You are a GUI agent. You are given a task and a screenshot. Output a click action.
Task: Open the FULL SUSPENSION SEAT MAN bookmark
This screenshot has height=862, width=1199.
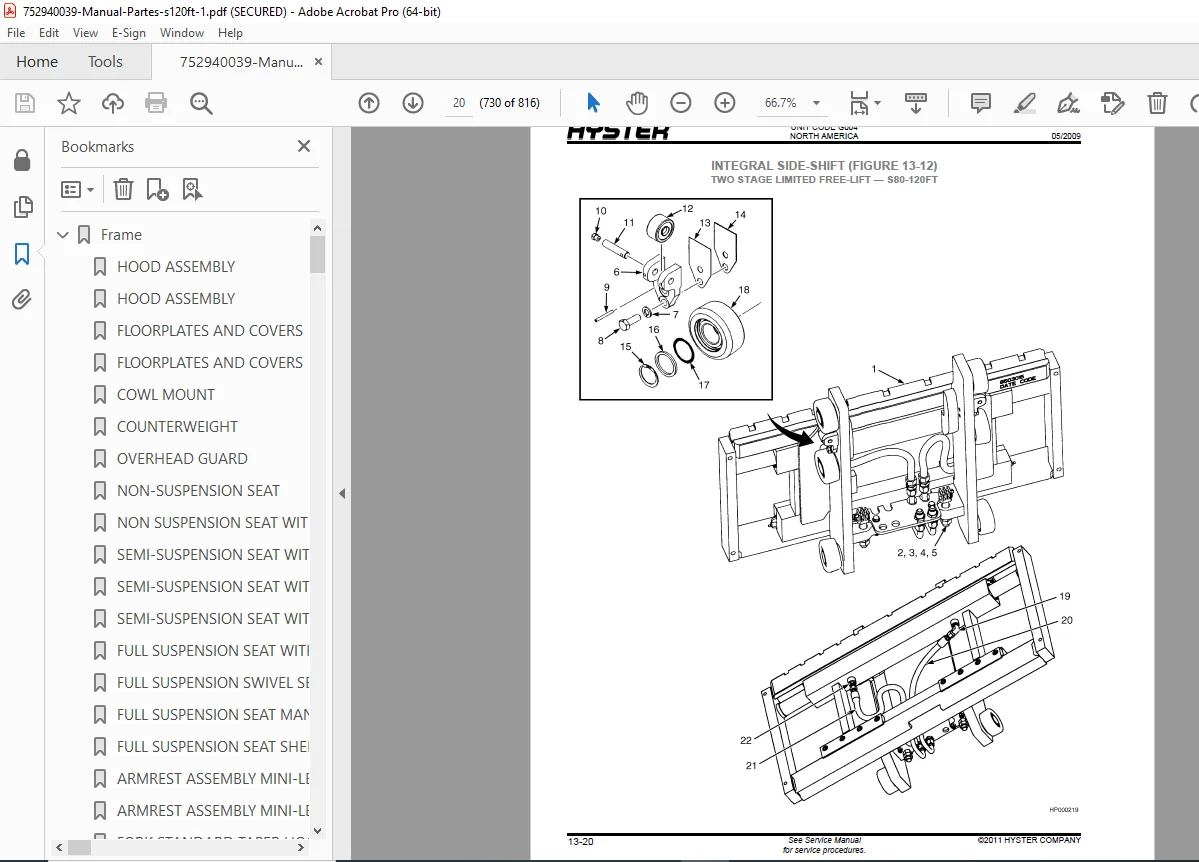click(x=213, y=715)
